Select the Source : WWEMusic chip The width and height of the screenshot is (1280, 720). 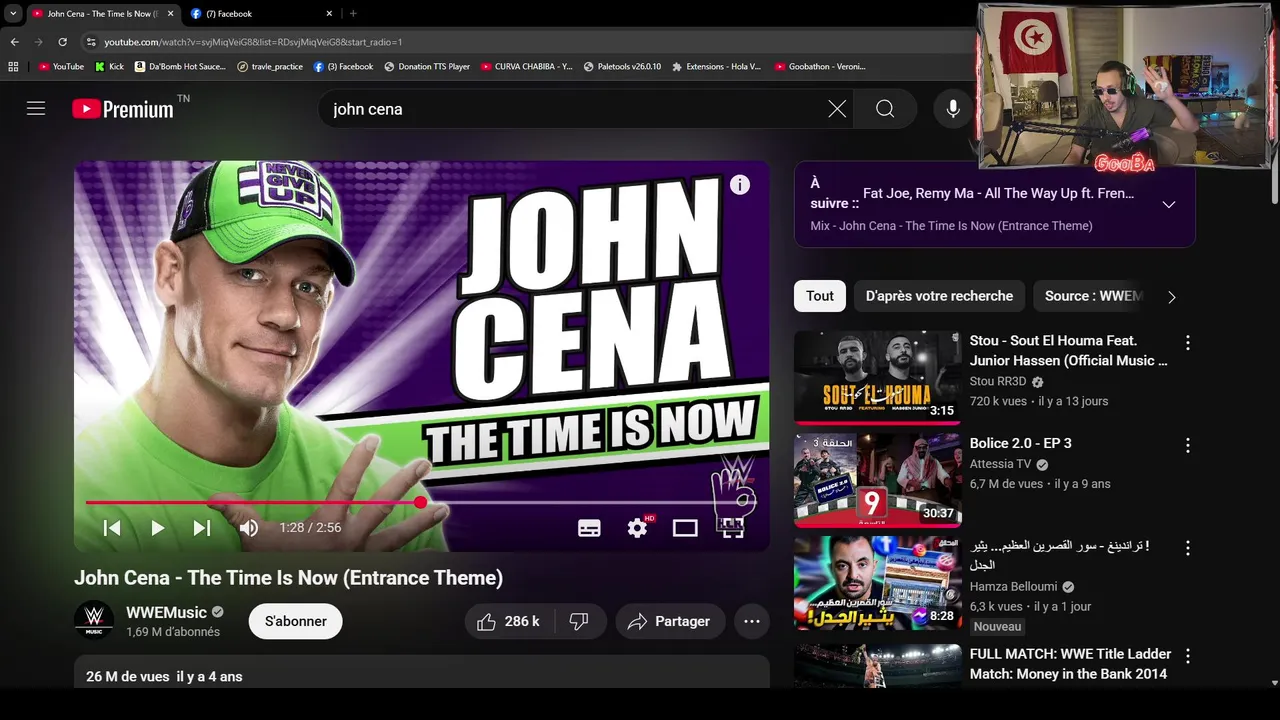(x=1092, y=296)
